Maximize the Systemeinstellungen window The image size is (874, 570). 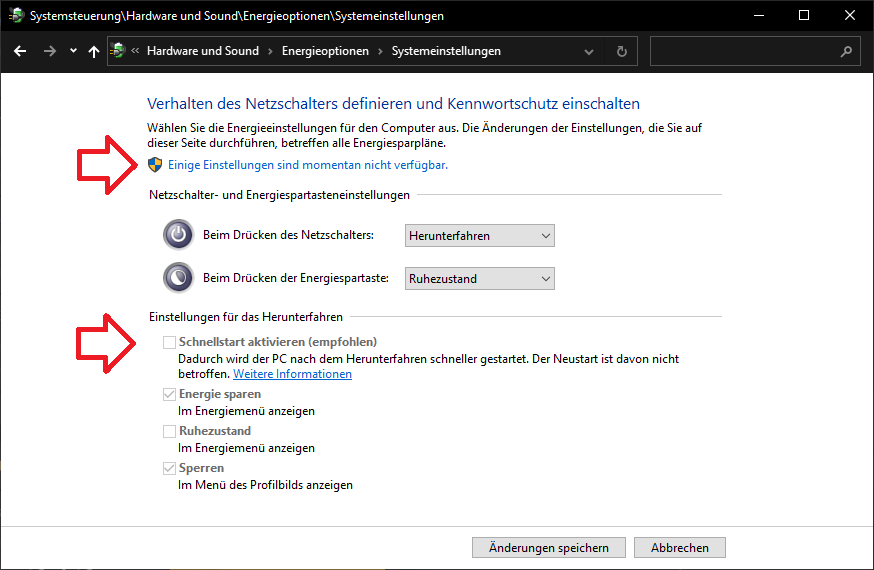[x=804, y=16]
